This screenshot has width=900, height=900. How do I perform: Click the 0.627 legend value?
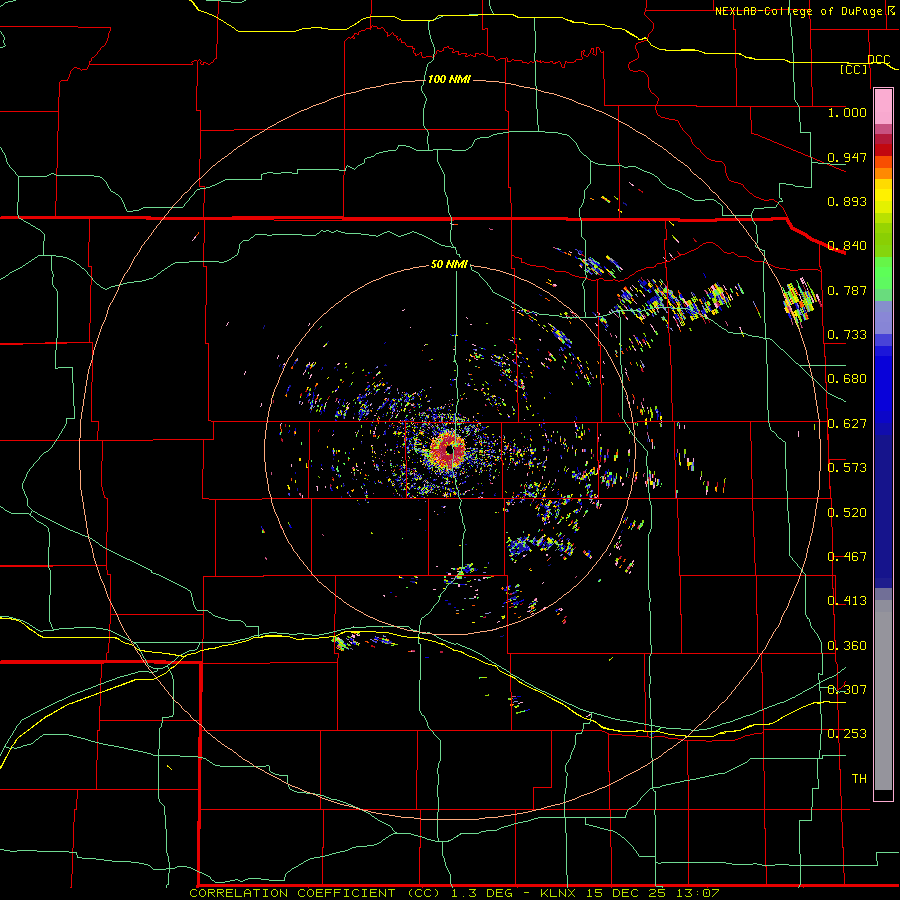847,424
